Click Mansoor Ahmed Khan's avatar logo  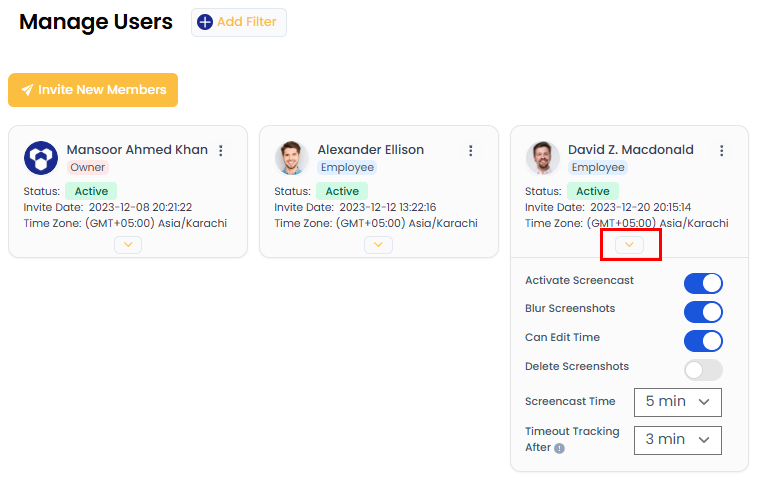coord(41,158)
